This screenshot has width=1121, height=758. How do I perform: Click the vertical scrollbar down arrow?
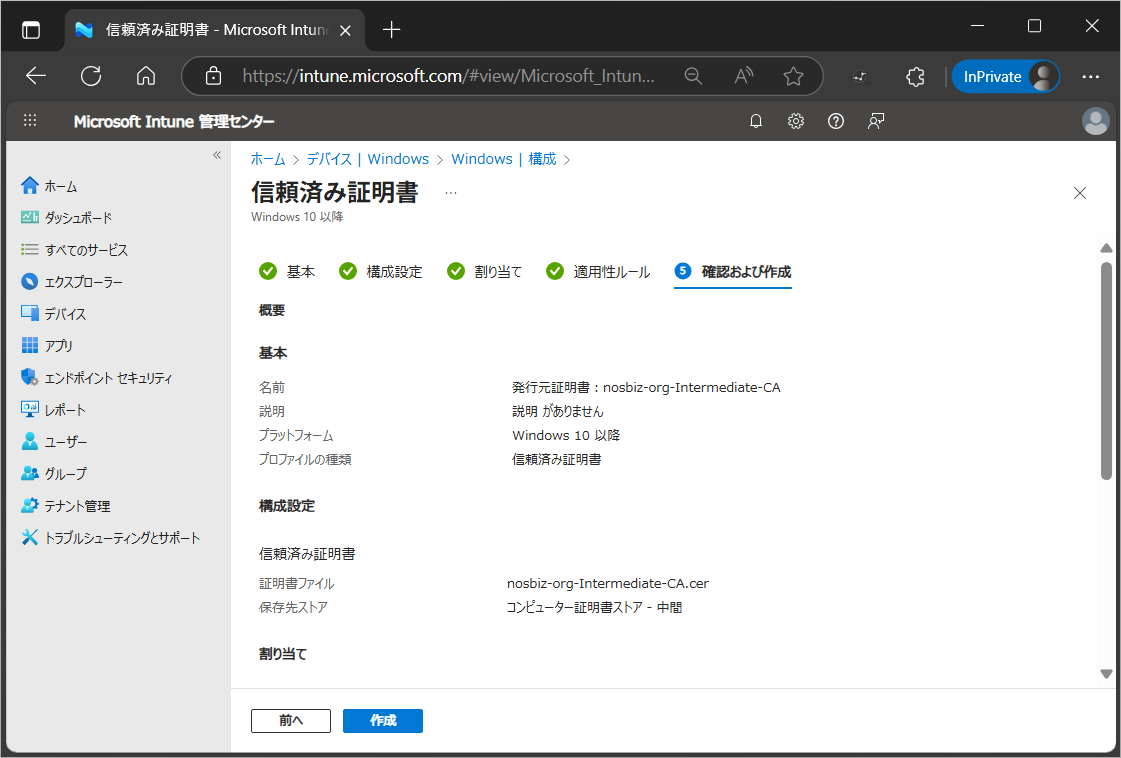(x=1106, y=674)
